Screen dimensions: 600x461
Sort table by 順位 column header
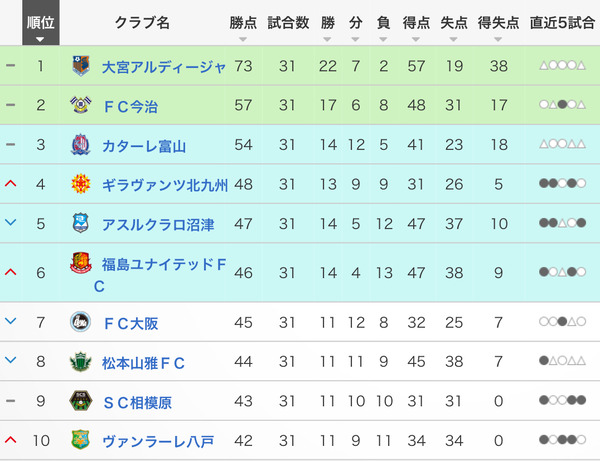(41, 23)
